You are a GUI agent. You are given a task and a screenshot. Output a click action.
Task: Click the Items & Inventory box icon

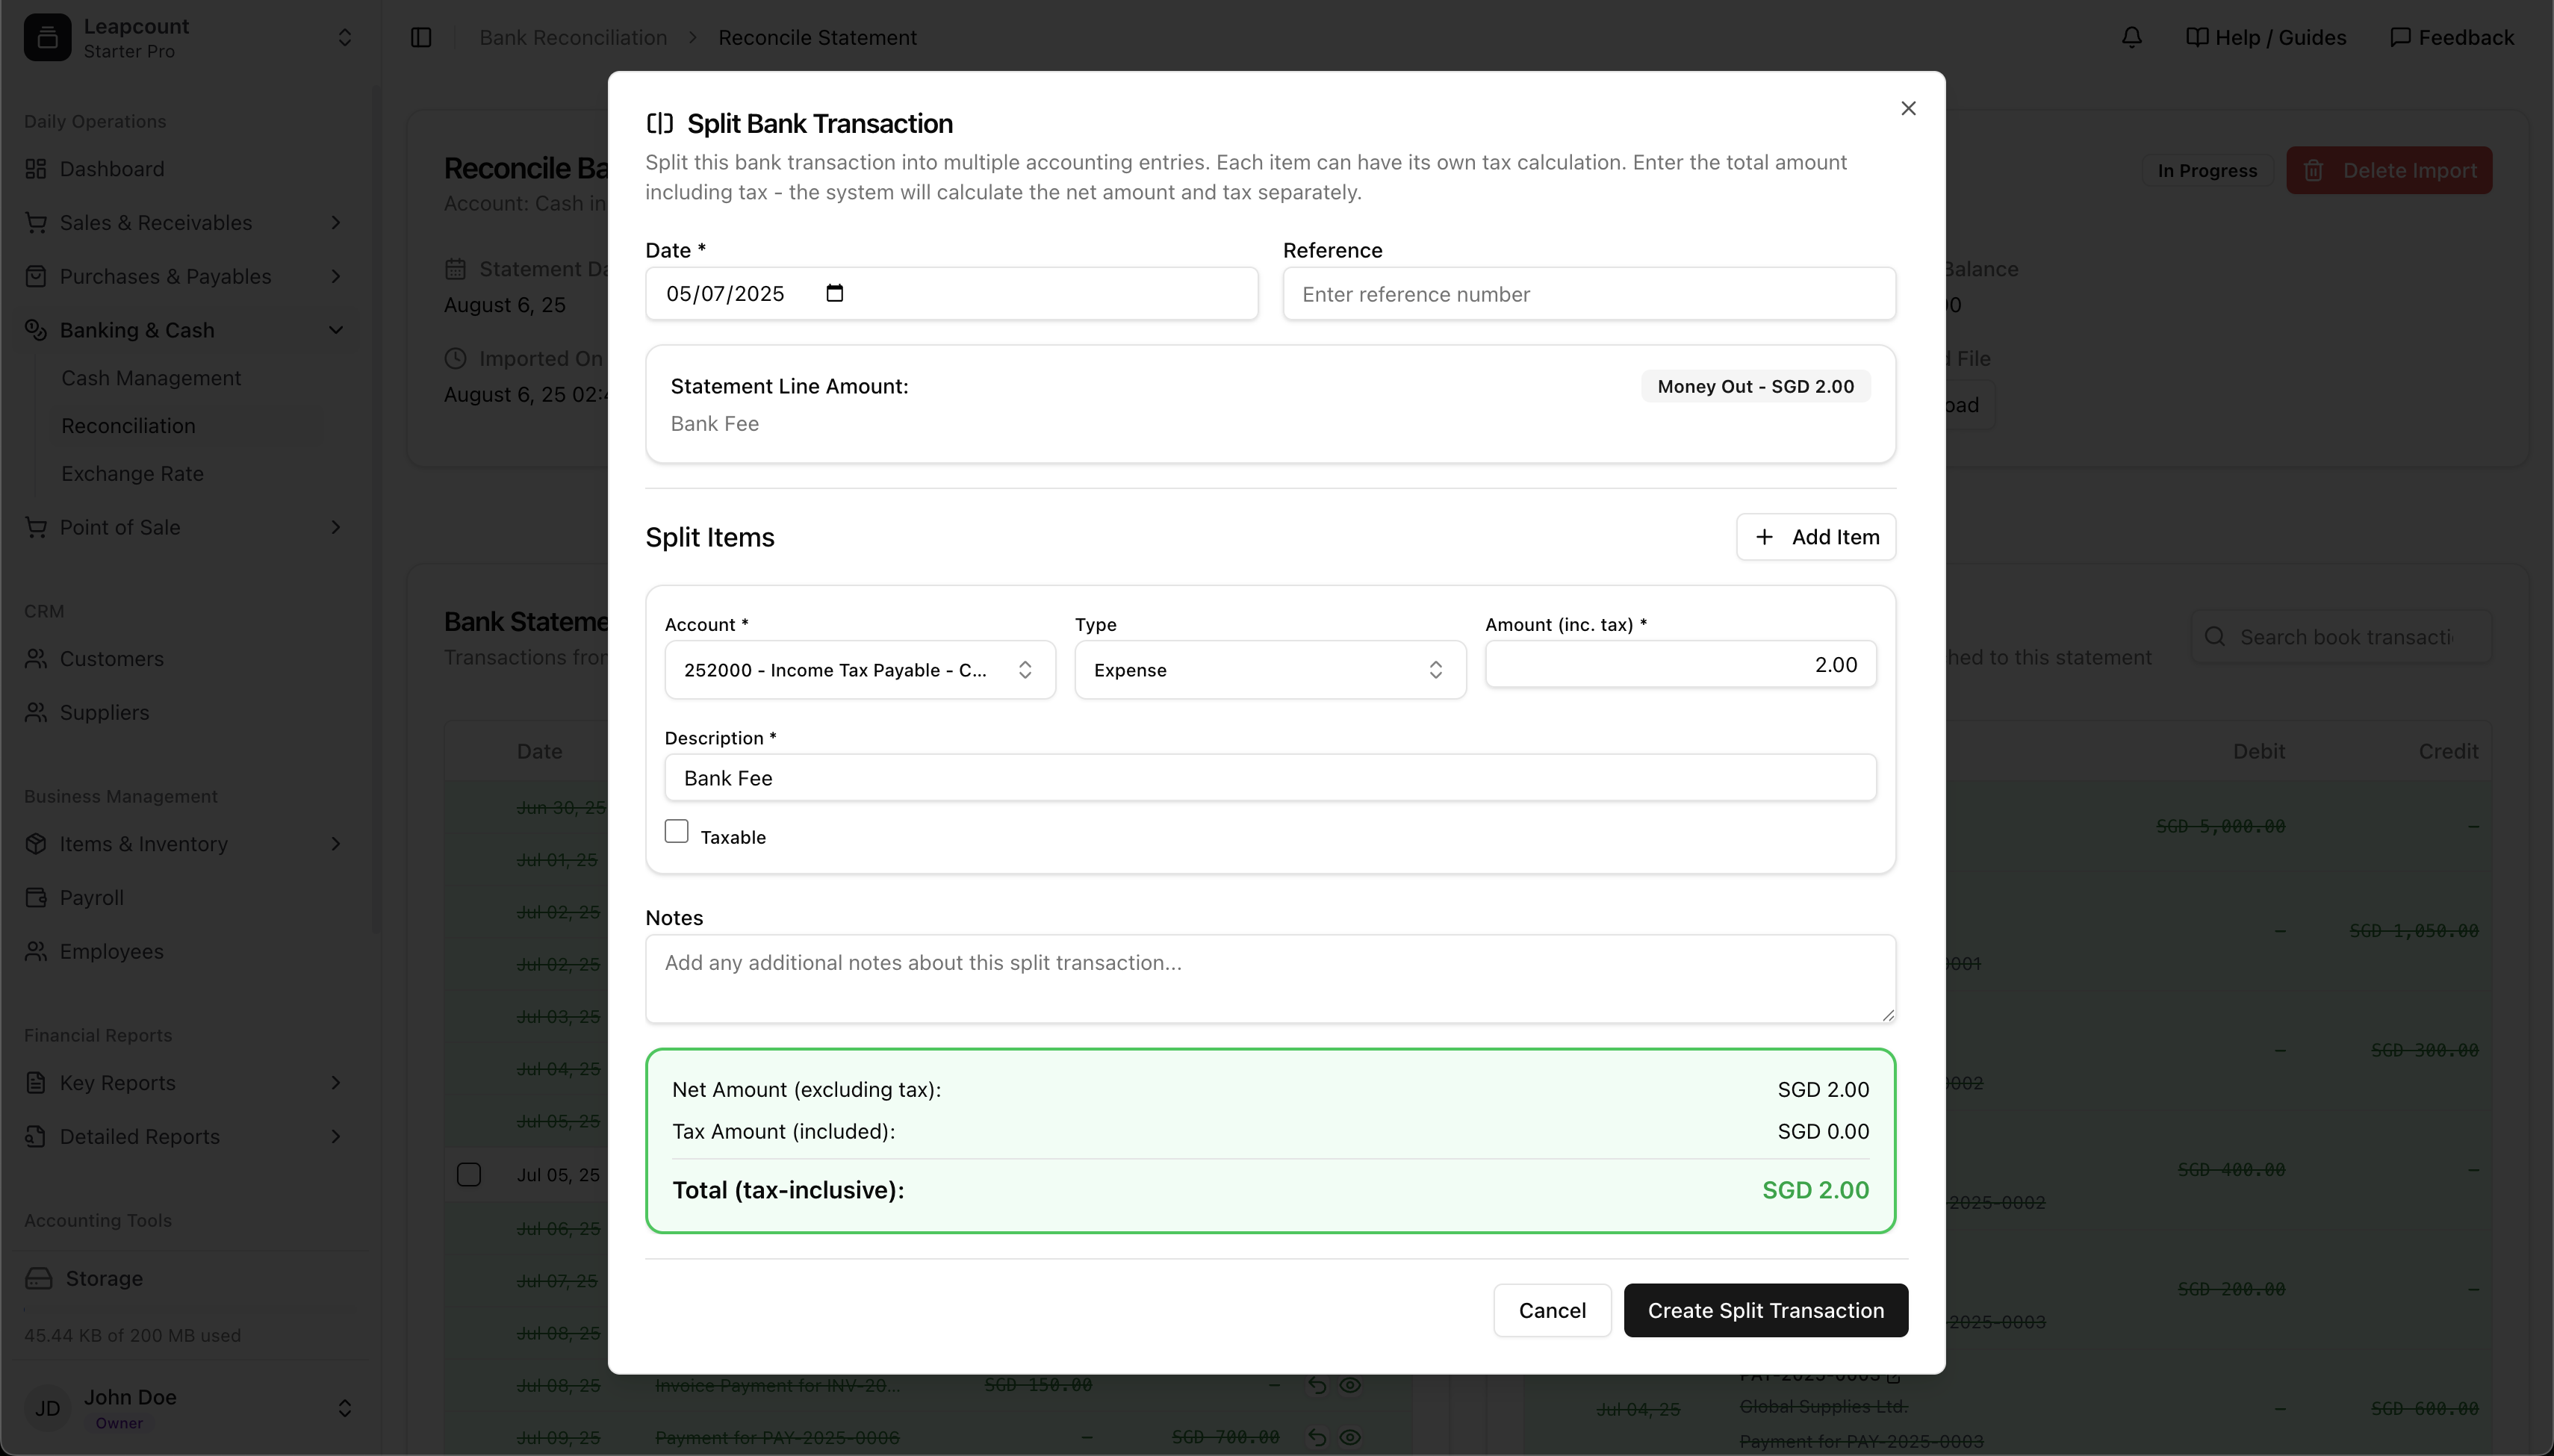(36, 844)
